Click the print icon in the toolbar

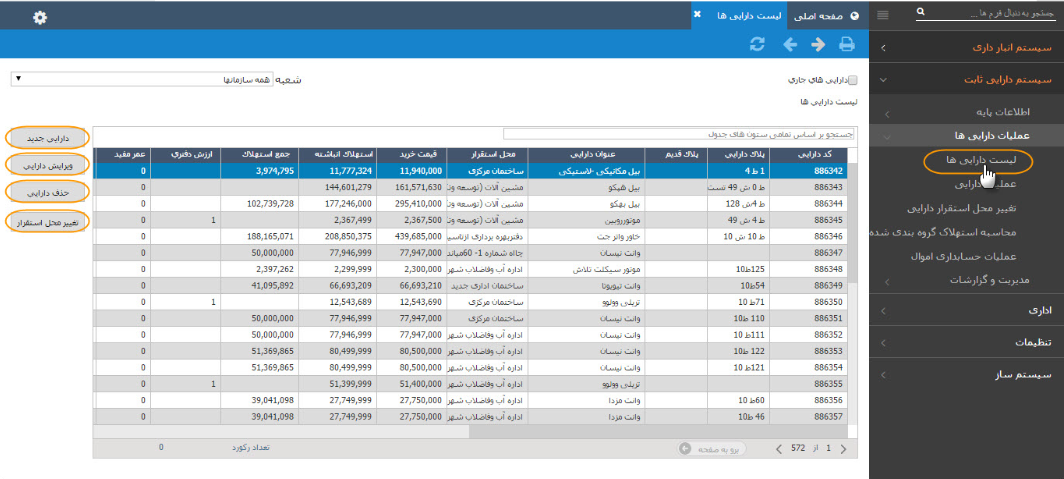847,44
